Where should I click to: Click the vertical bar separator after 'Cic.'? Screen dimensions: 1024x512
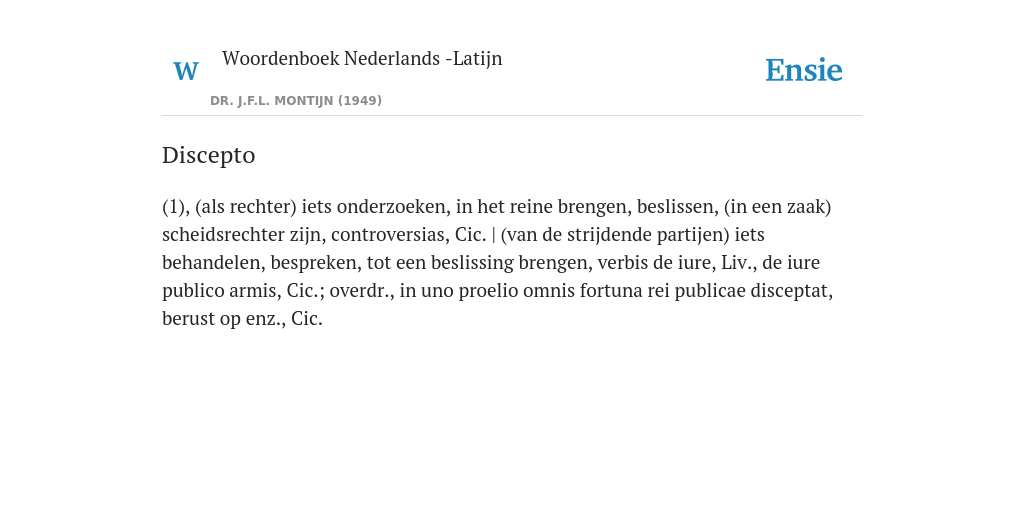(494, 234)
